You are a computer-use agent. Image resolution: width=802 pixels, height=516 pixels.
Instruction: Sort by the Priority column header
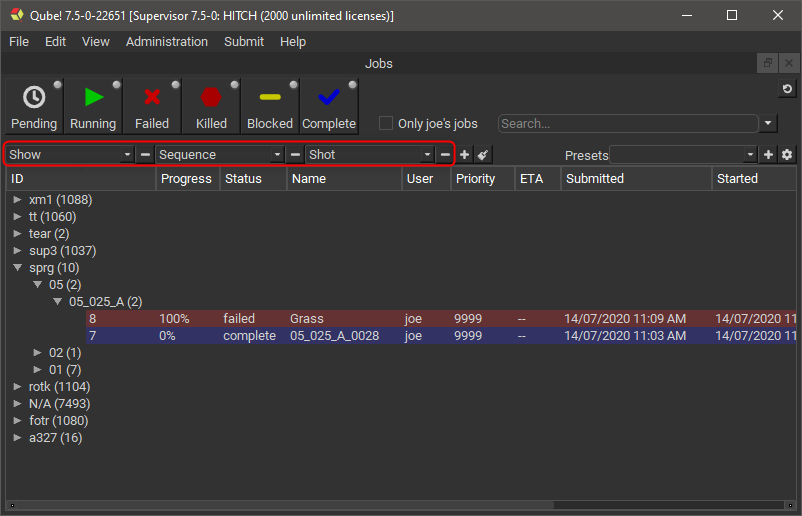pos(475,179)
